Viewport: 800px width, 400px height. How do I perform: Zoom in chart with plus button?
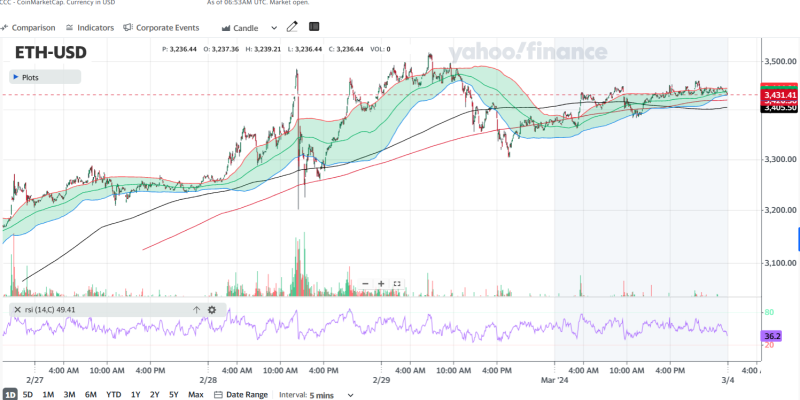tap(381, 284)
